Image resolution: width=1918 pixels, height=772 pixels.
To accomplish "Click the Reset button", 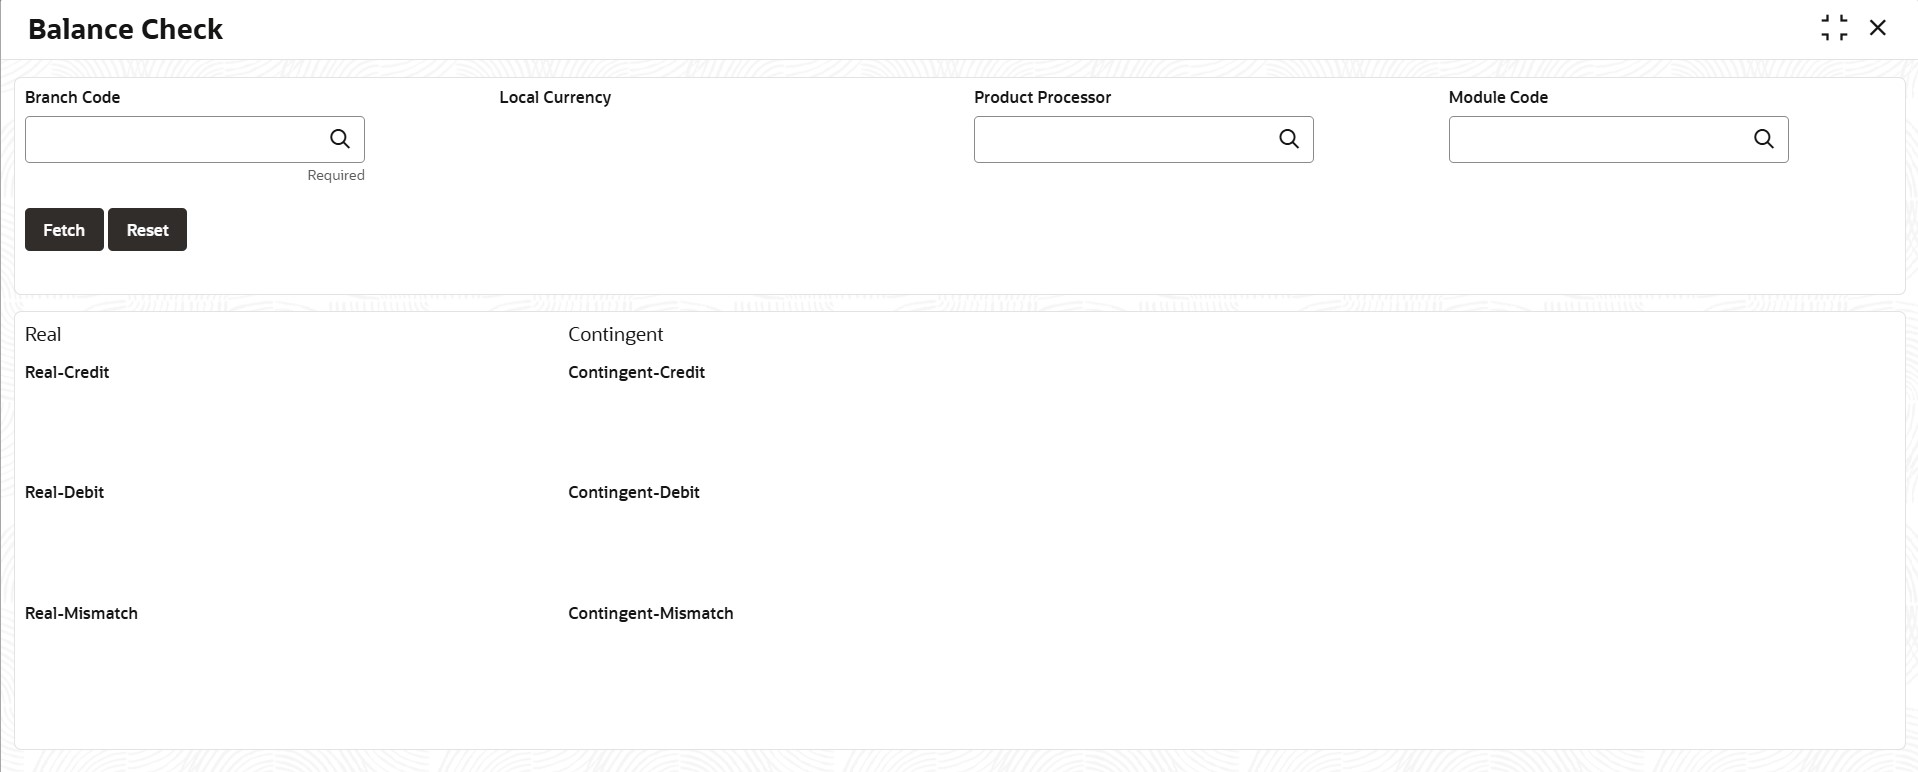I will pyautogui.click(x=147, y=230).
